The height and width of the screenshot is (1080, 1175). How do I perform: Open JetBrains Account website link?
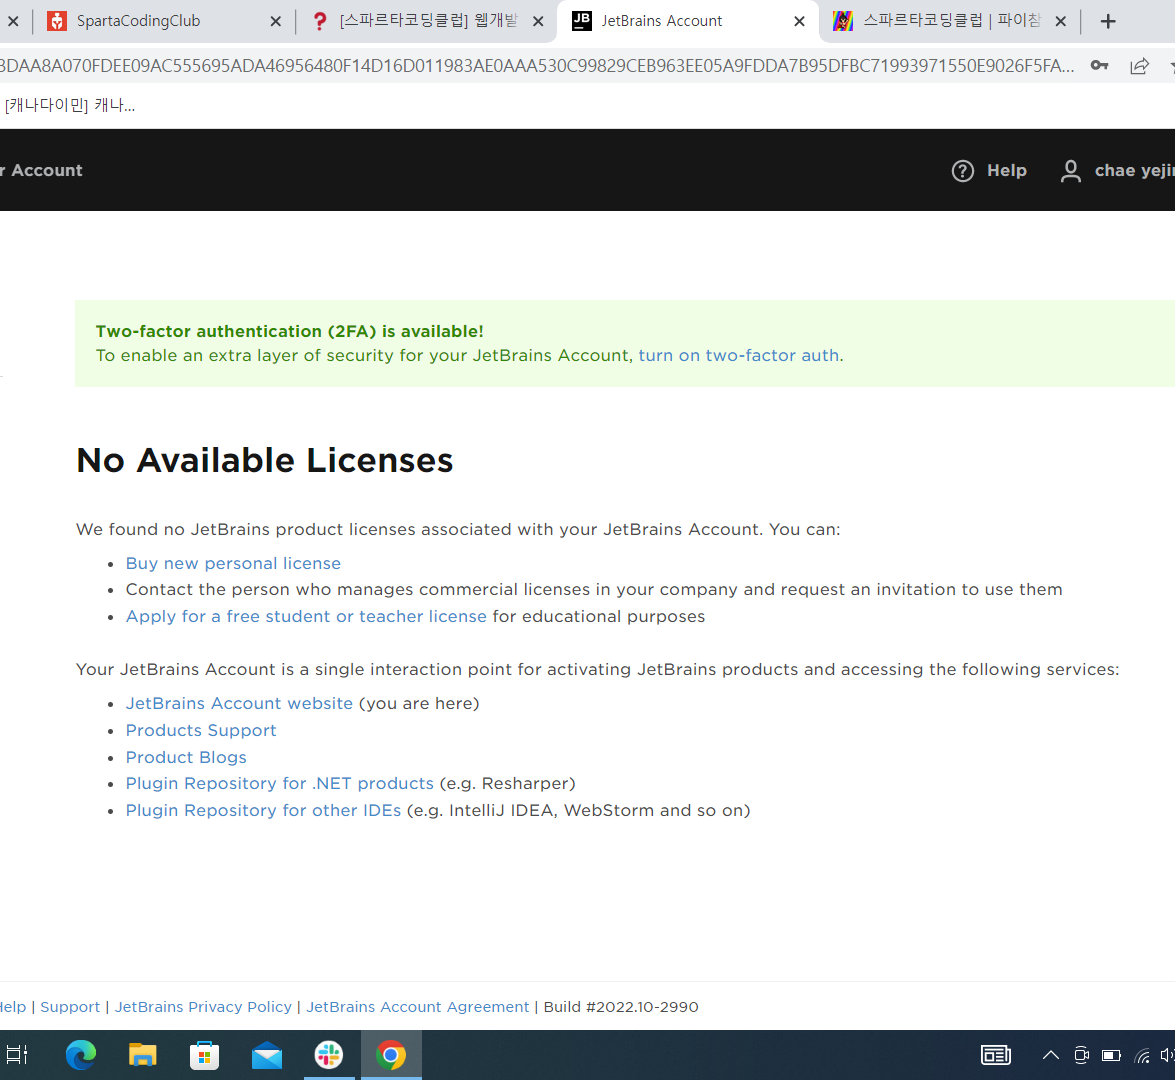(239, 703)
